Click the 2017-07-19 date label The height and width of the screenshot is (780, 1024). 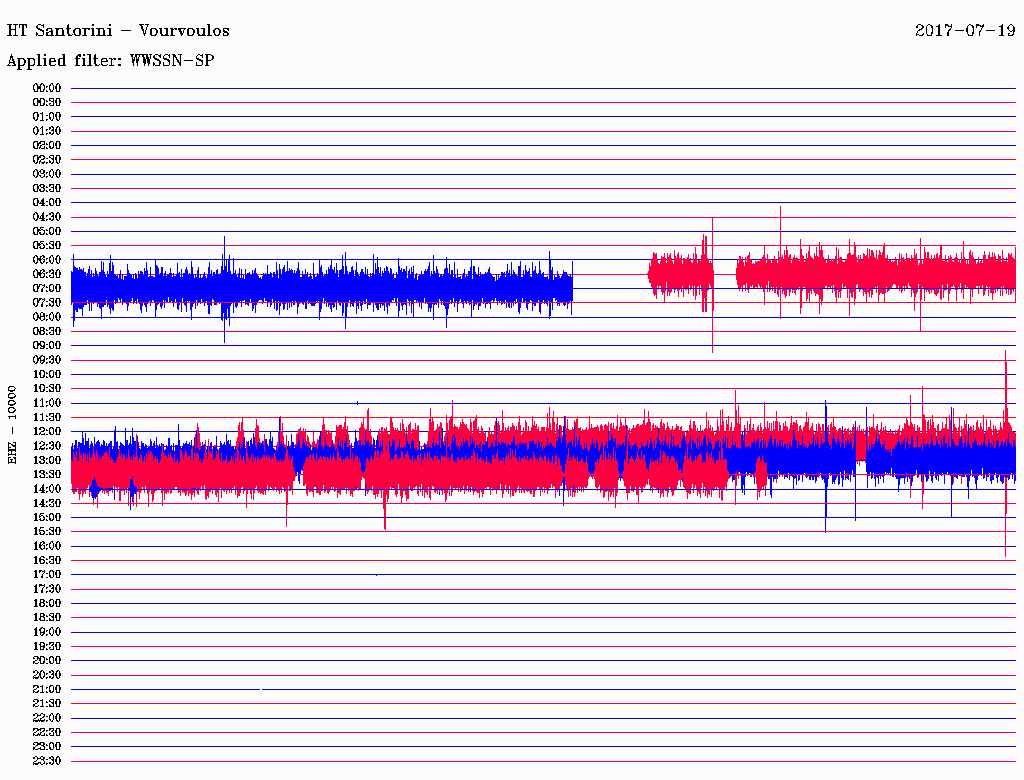pyautogui.click(x=965, y=30)
